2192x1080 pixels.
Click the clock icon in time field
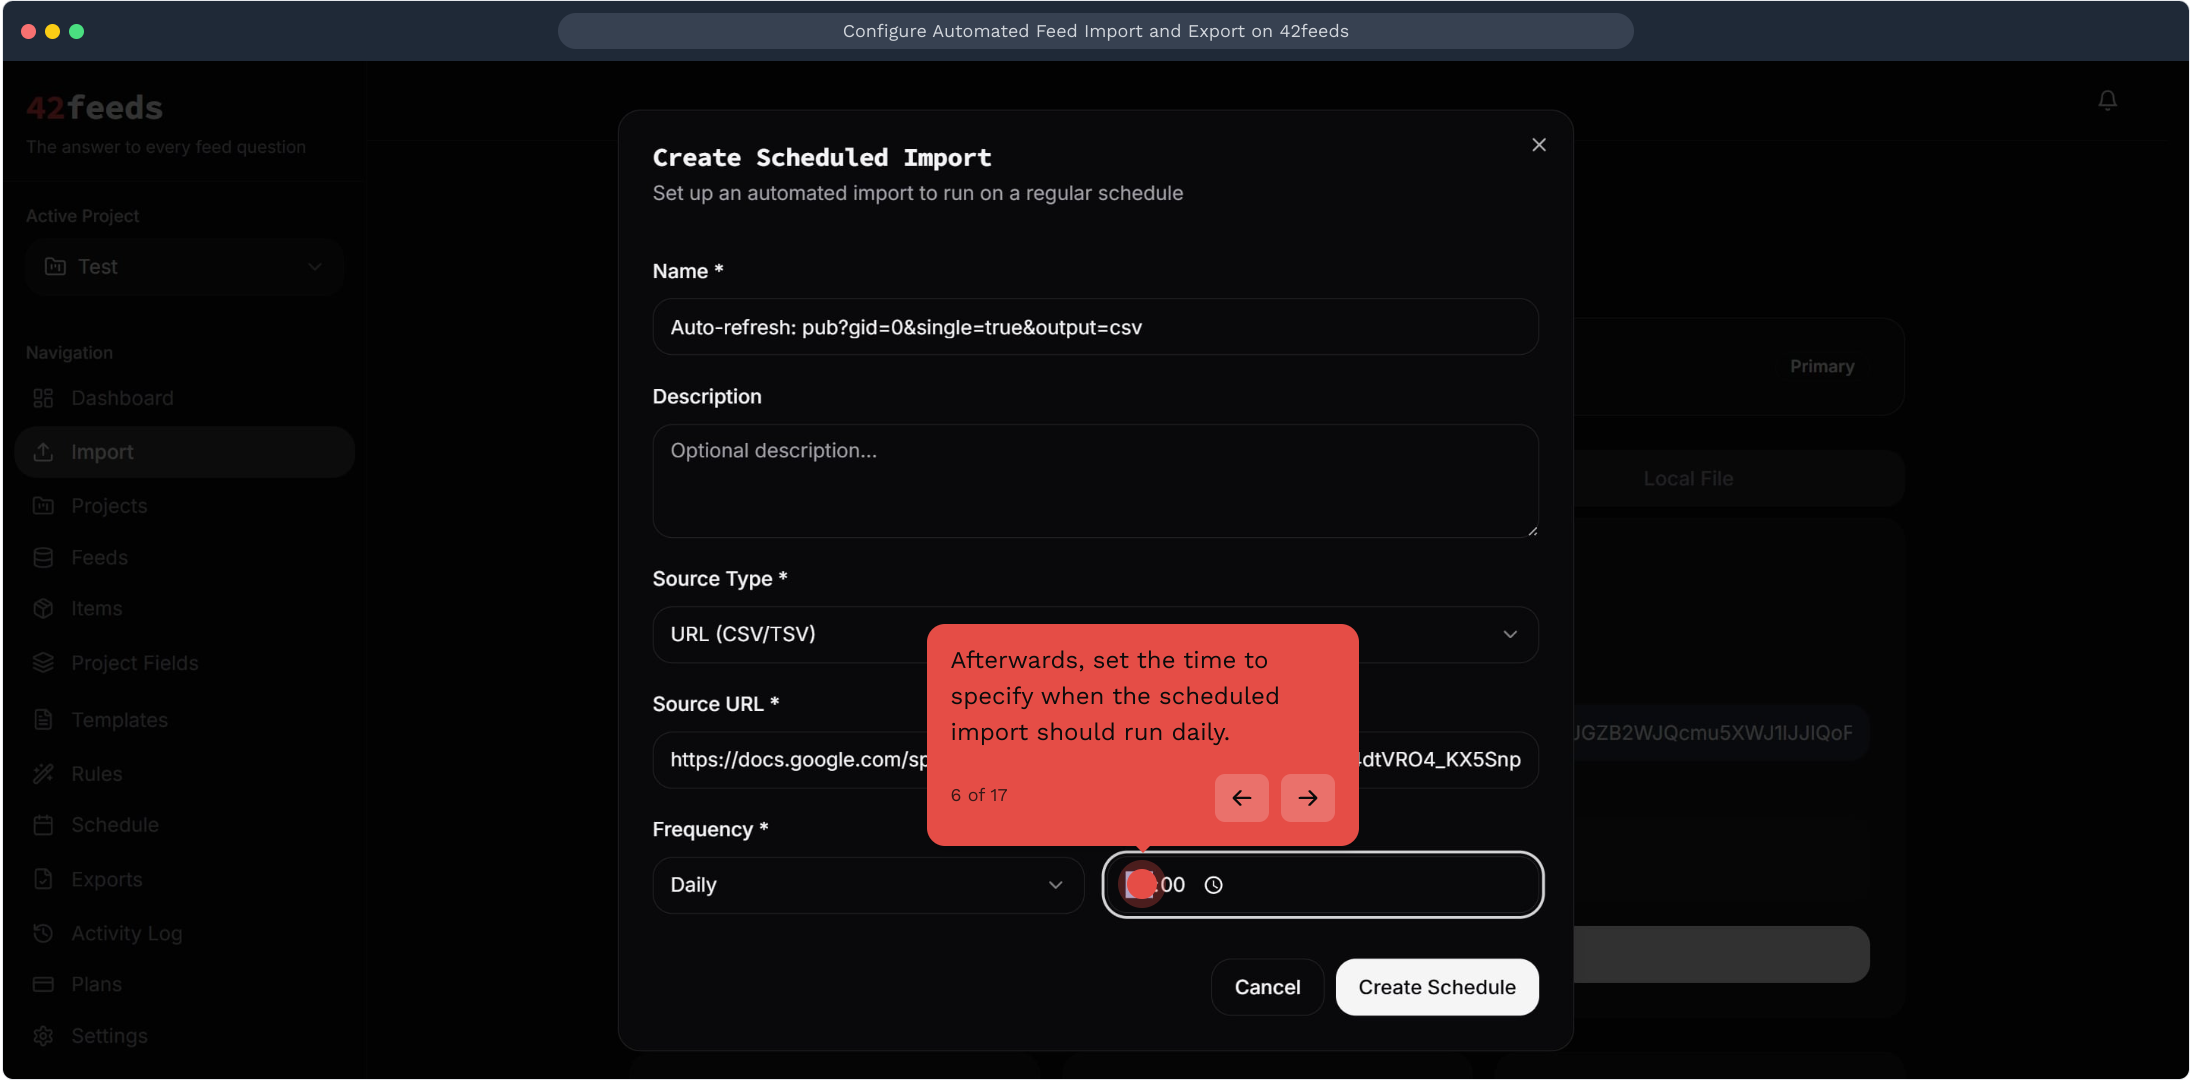[x=1213, y=885]
